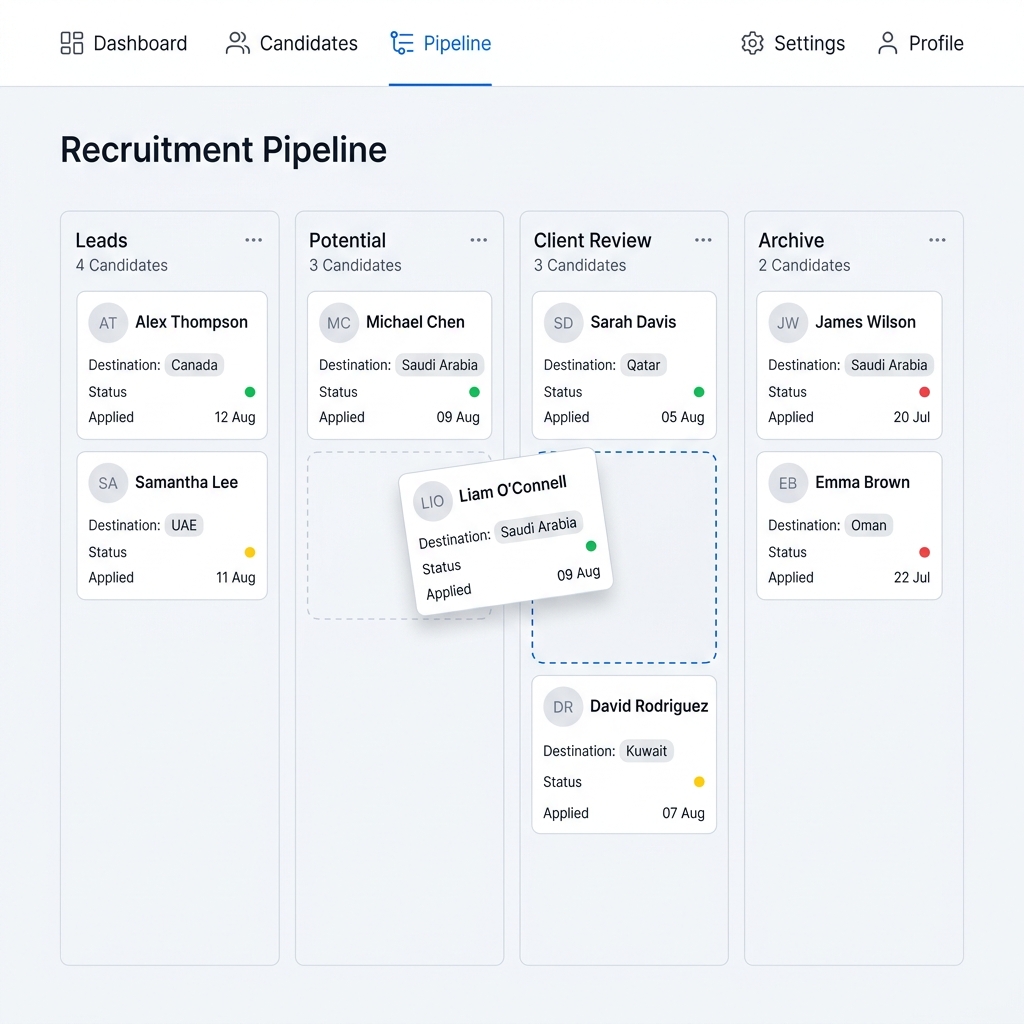Open Emma Brown's candidate name

click(x=862, y=482)
